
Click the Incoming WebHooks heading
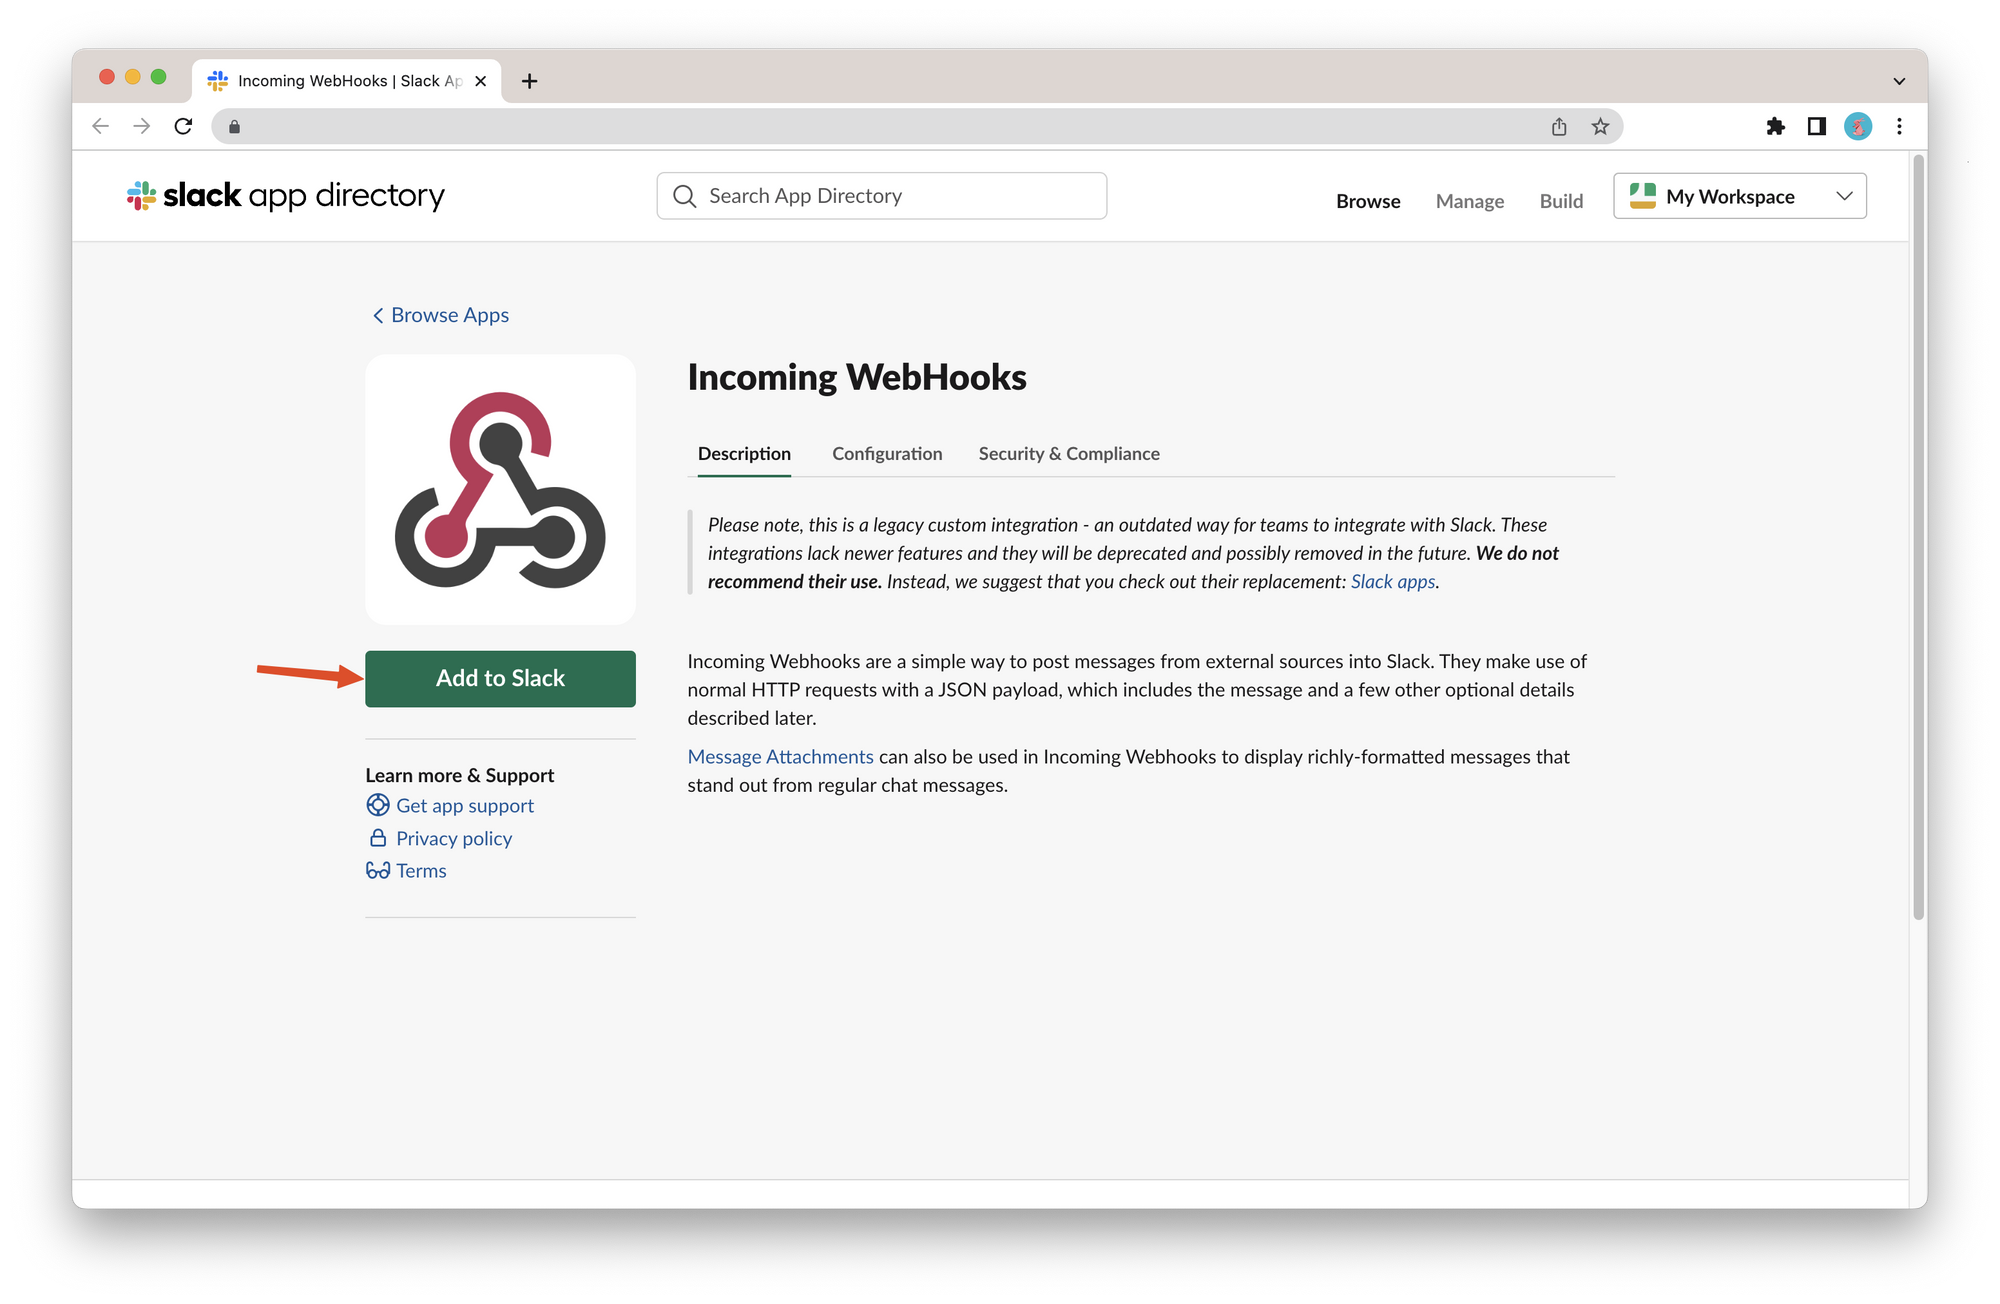[x=857, y=378]
